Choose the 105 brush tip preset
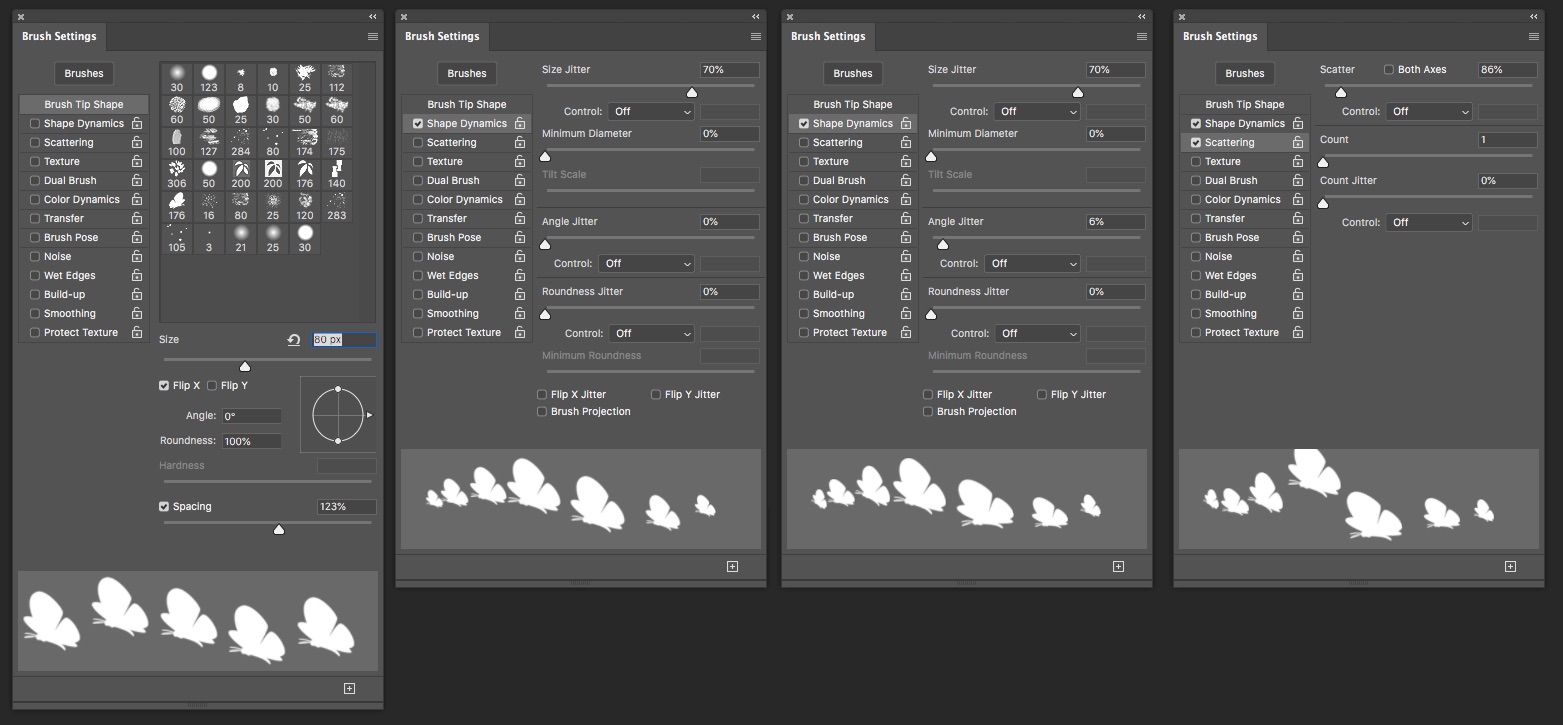The image size is (1563, 725). tap(177, 239)
